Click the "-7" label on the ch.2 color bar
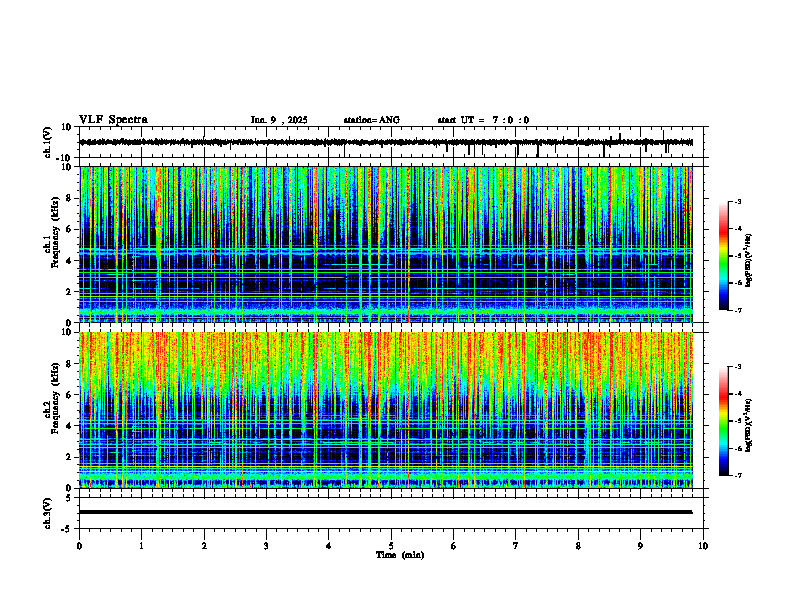 click(x=737, y=475)
